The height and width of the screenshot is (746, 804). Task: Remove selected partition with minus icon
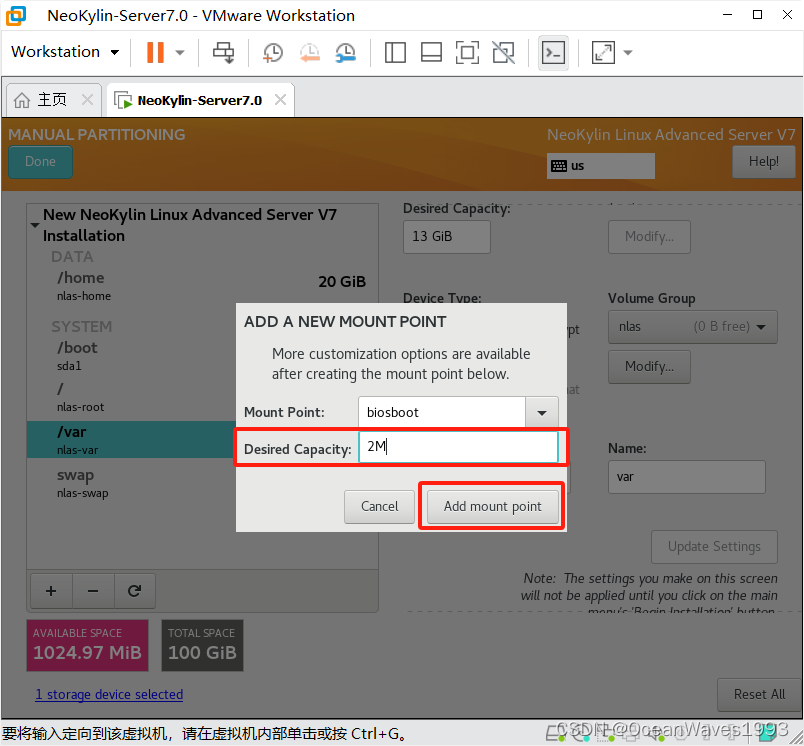point(93,591)
